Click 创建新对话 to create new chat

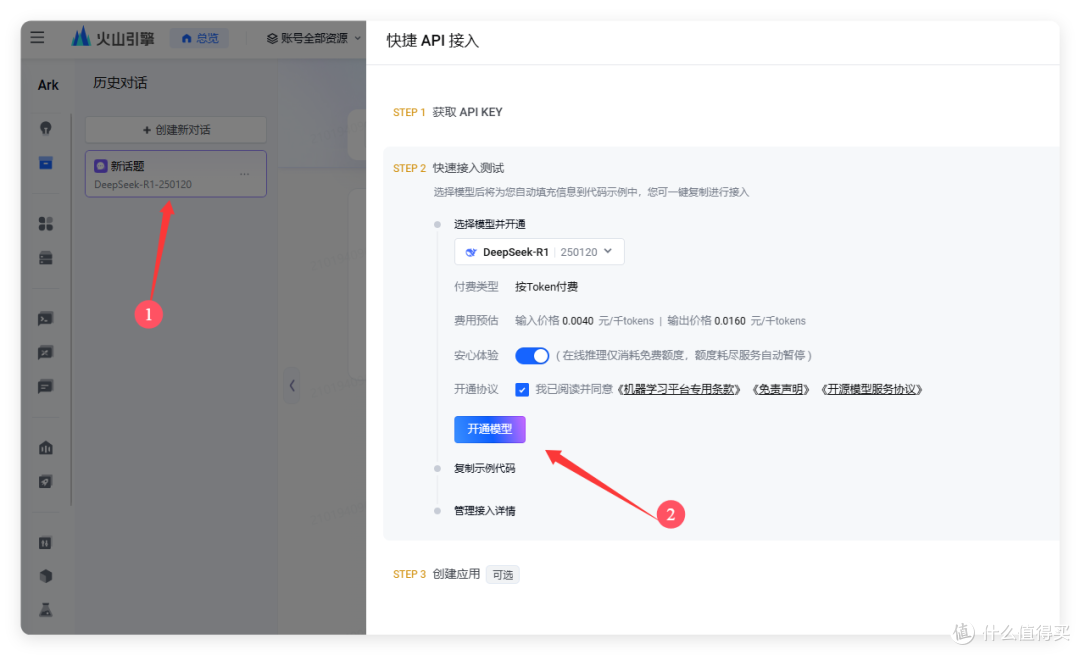pyautogui.click(x=176, y=129)
